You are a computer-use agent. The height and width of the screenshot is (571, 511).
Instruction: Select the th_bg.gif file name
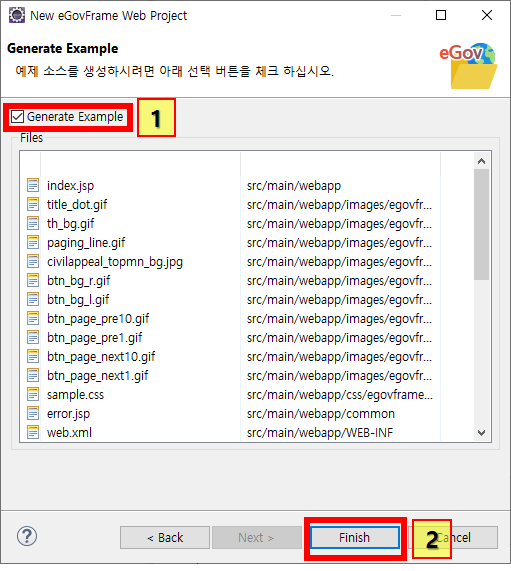(x=70, y=224)
